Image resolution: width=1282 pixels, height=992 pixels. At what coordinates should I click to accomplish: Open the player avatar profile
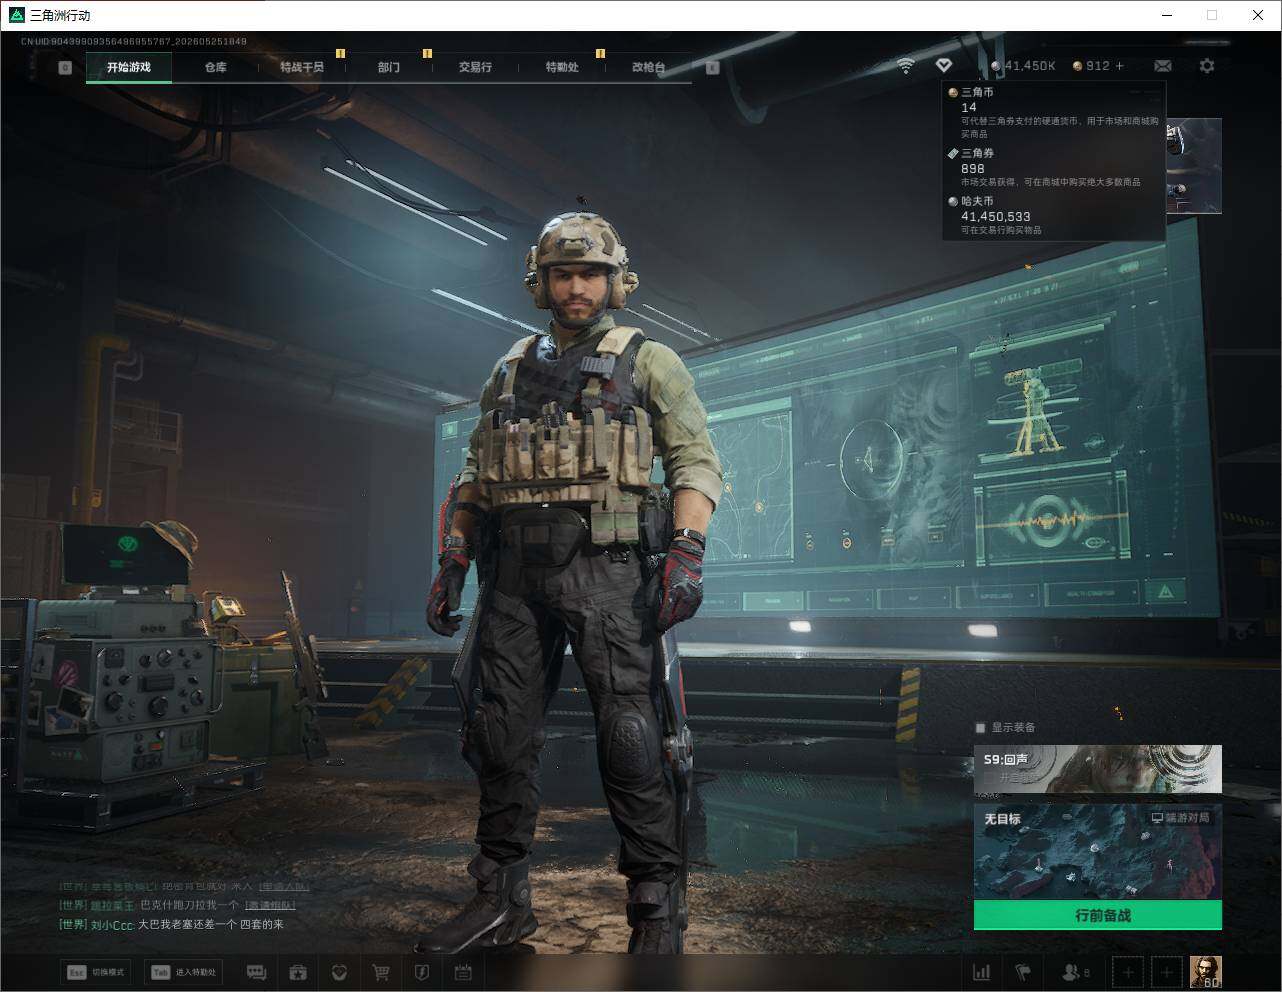(x=1206, y=972)
